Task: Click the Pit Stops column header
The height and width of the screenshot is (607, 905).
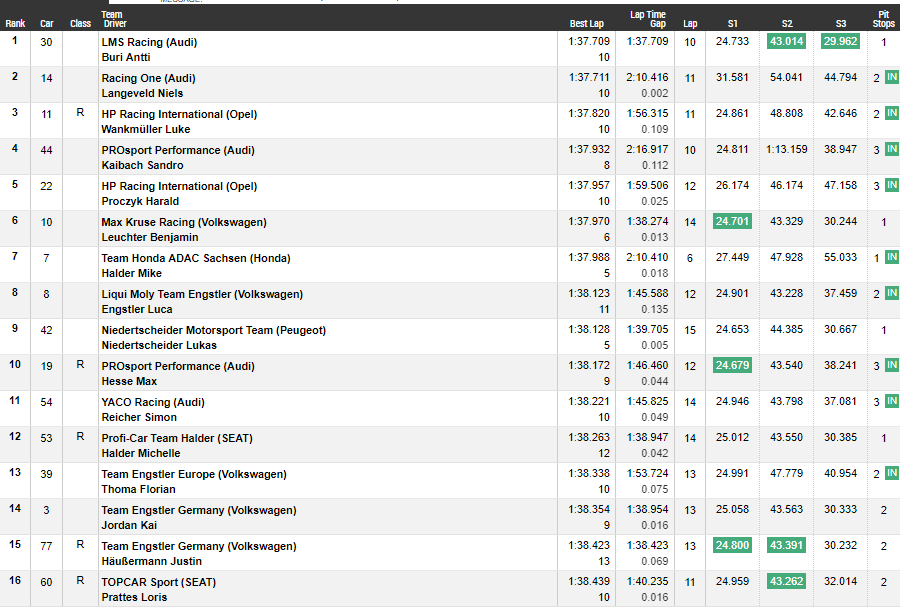Action: tap(884, 19)
